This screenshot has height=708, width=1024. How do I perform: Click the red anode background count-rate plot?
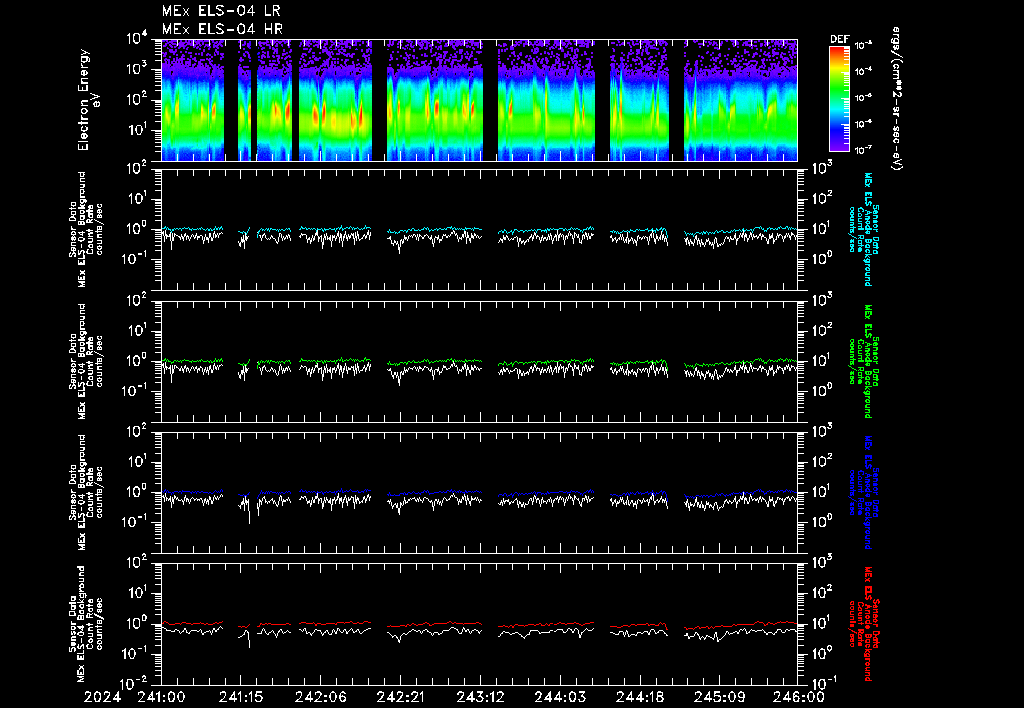(x=479, y=624)
